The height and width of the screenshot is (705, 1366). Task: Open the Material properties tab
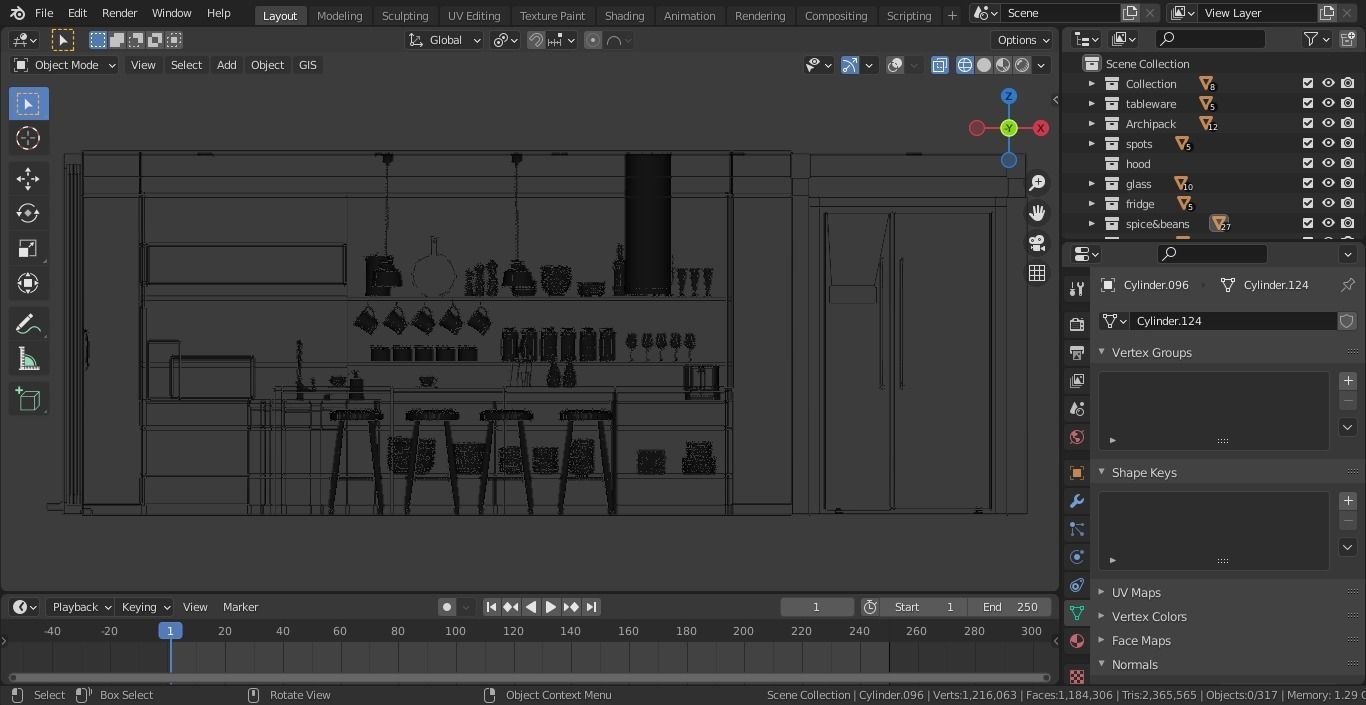[1077, 641]
